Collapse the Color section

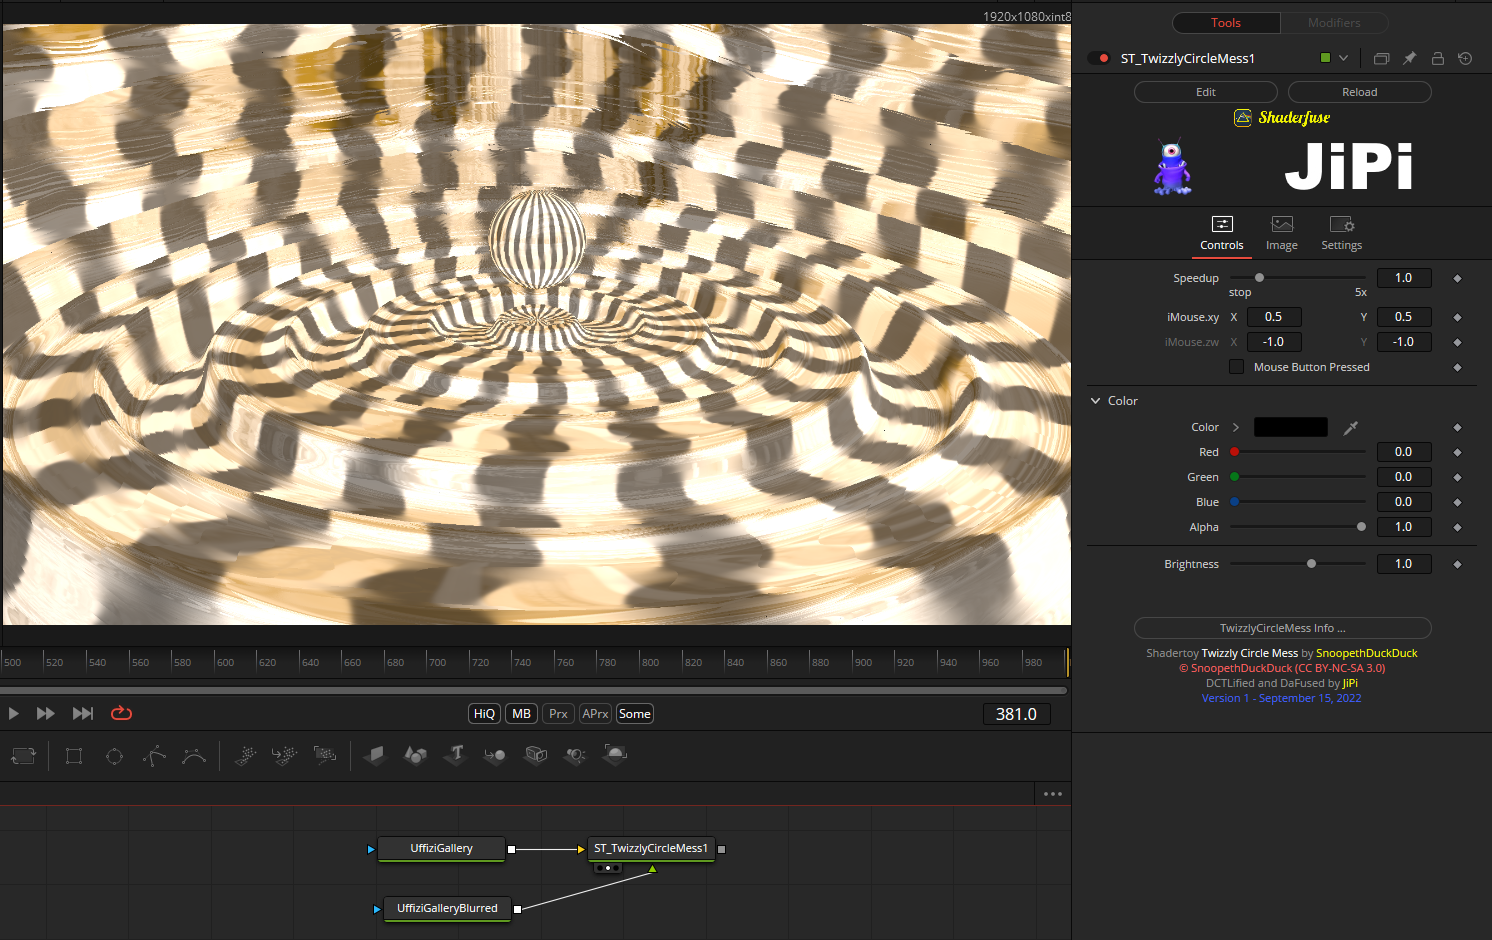point(1095,401)
